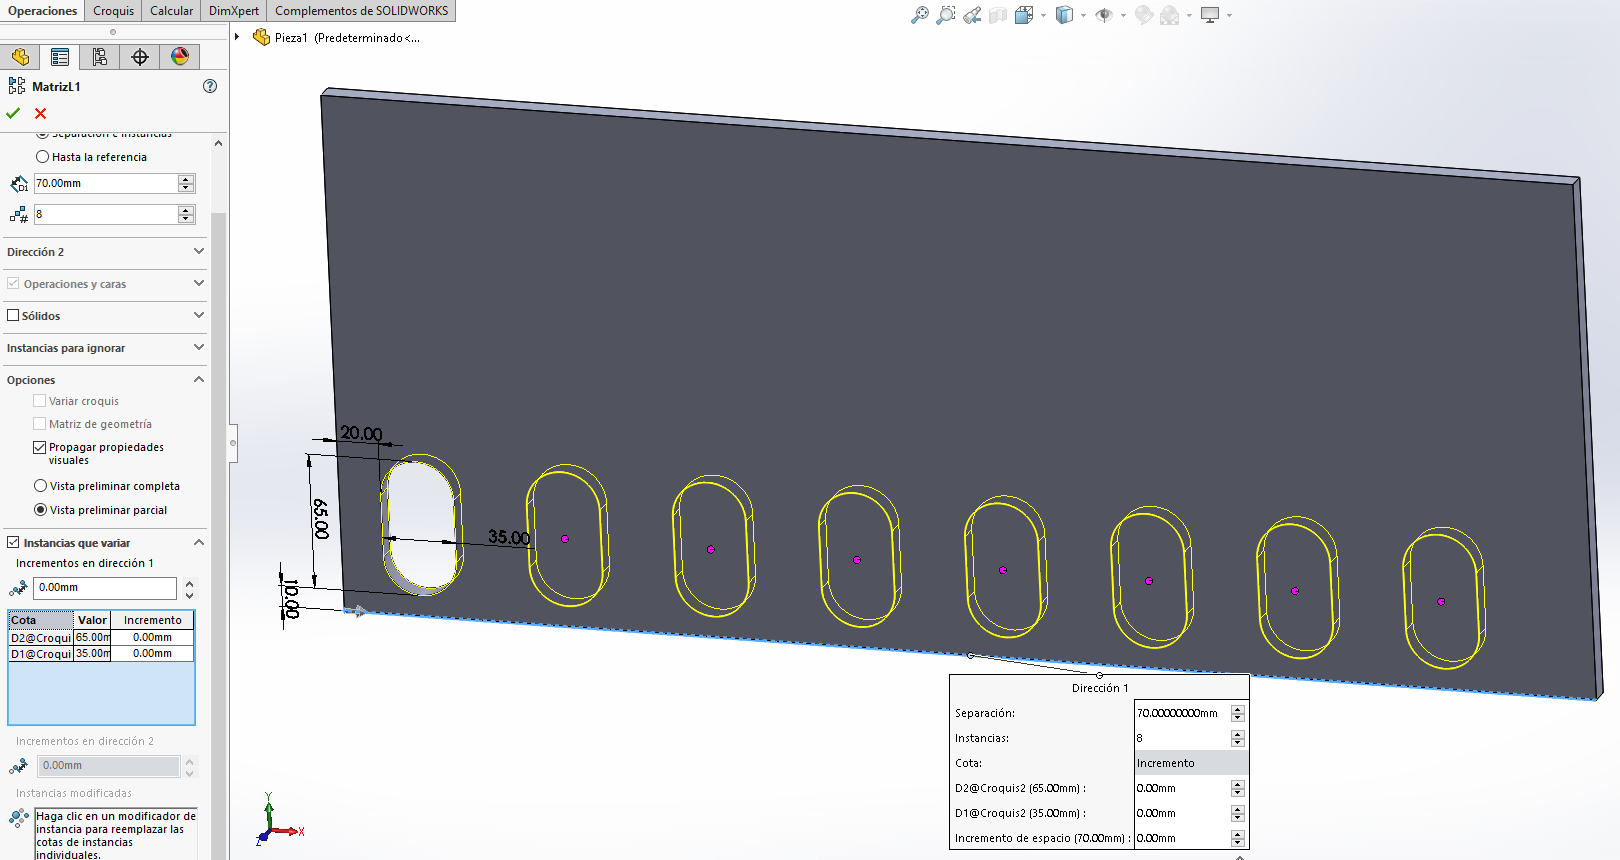Click the MatrizL1 linear pattern icon

pyautogui.click(x=17, y=86)
